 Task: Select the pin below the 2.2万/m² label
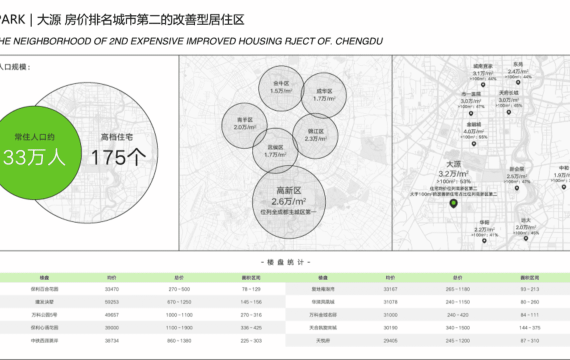tap(484, 240)
